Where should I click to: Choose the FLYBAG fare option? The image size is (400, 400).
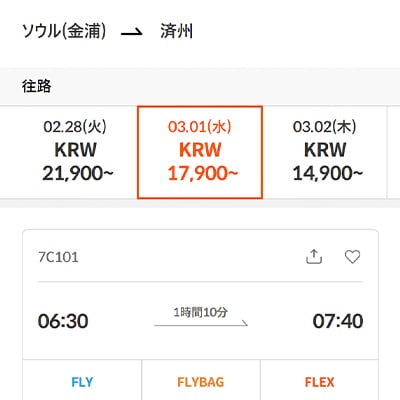tap(201, 382)
